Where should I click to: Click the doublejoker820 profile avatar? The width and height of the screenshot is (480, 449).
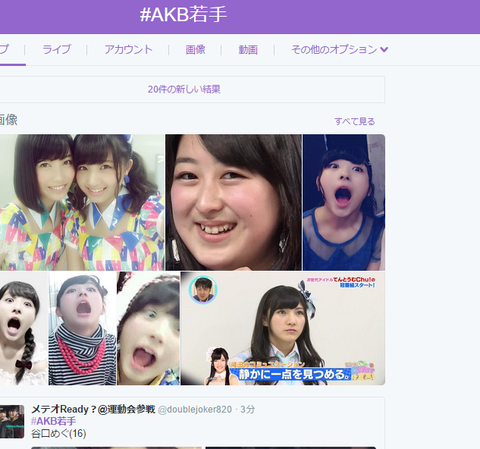click(x=12, y=421)
